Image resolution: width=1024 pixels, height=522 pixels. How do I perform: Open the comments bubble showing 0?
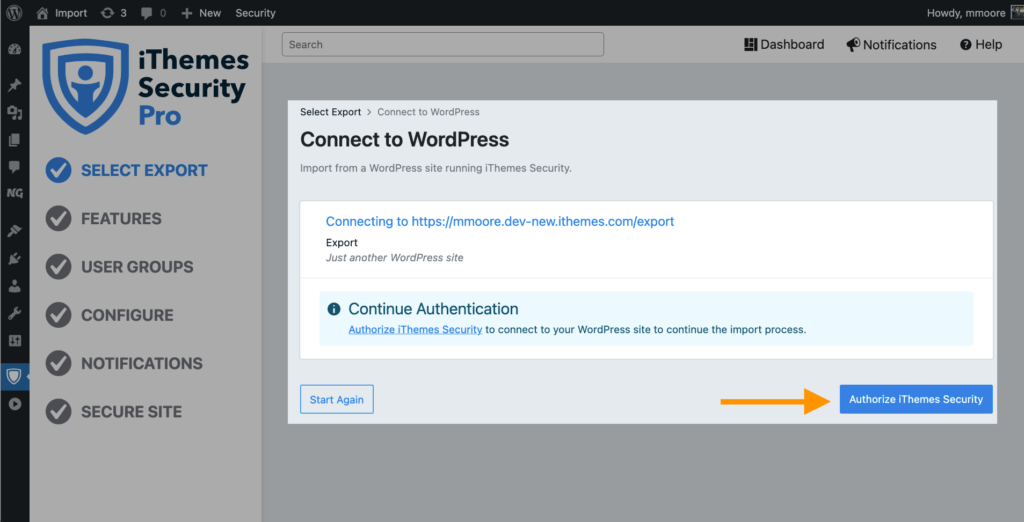[153, 13]
